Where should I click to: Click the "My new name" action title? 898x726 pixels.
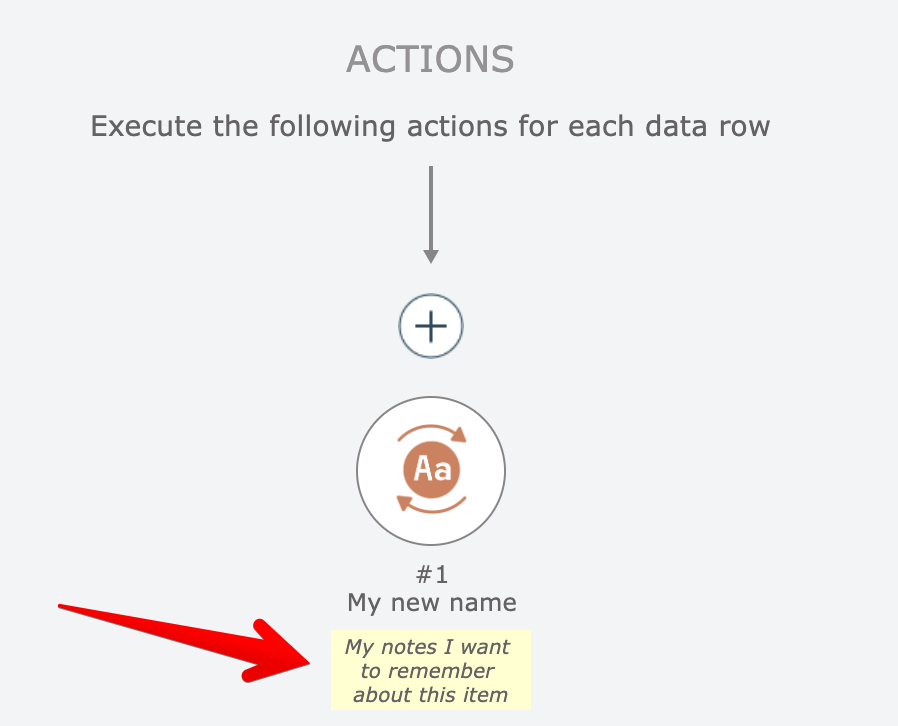pyautogui.click(x=431, y=603)
